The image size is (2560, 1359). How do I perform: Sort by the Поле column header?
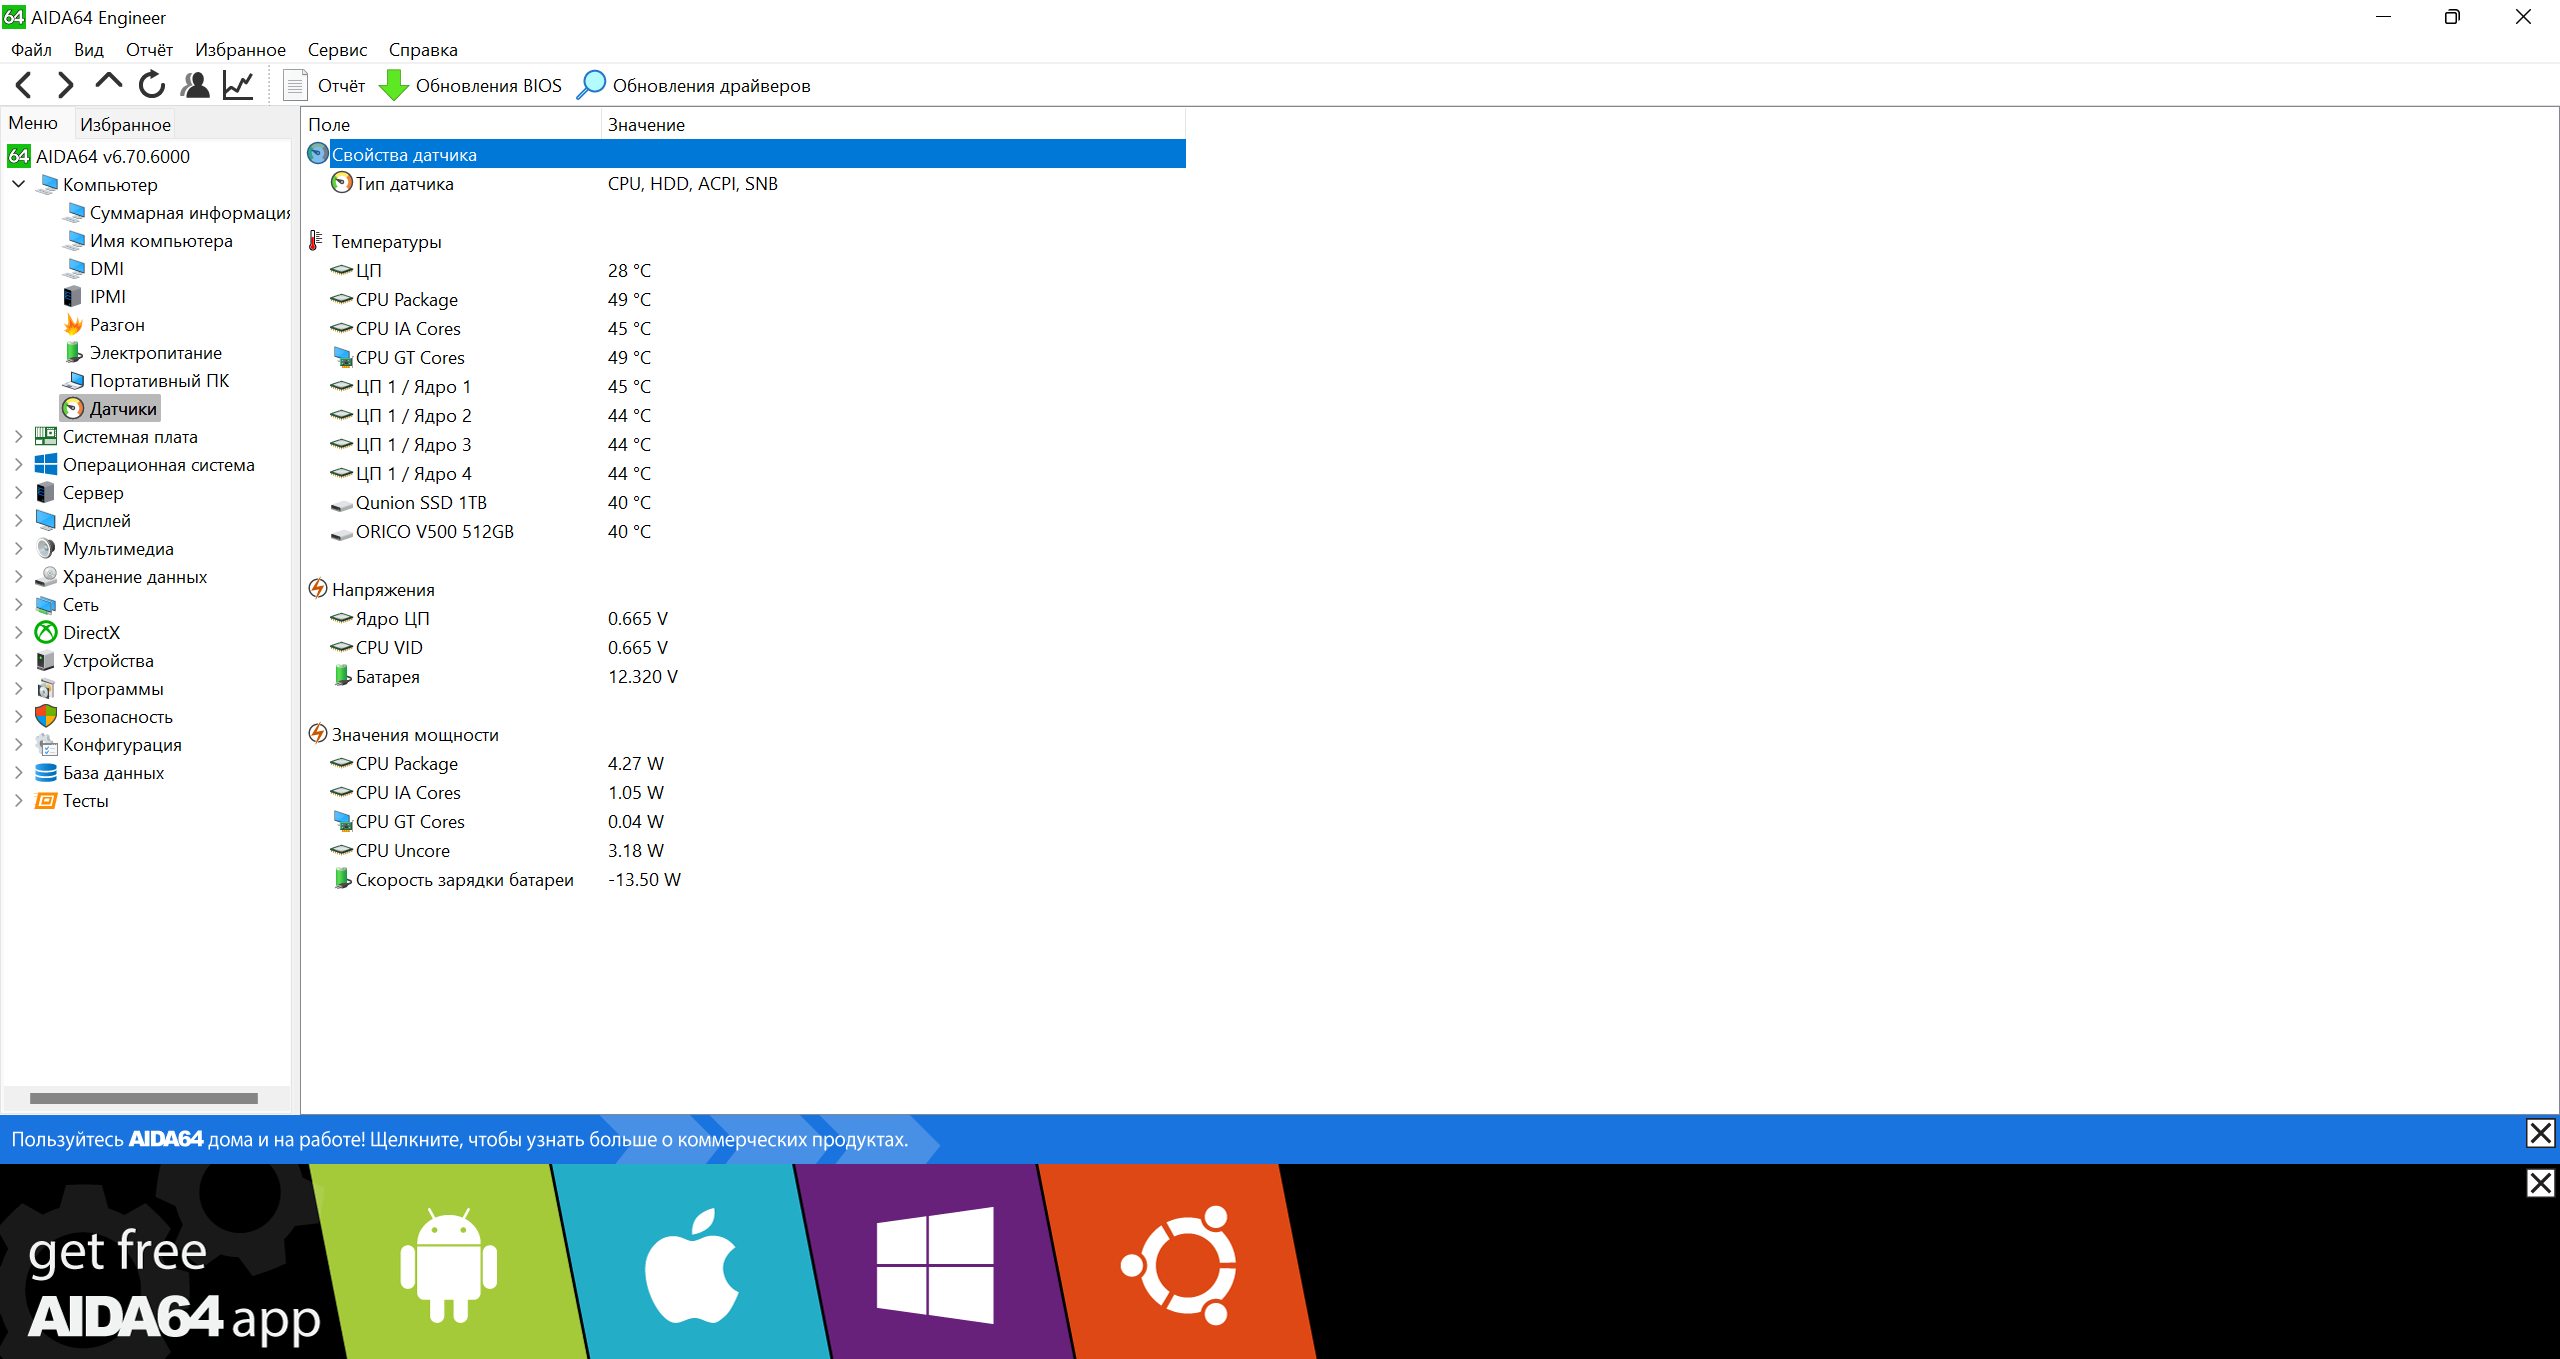451,124
